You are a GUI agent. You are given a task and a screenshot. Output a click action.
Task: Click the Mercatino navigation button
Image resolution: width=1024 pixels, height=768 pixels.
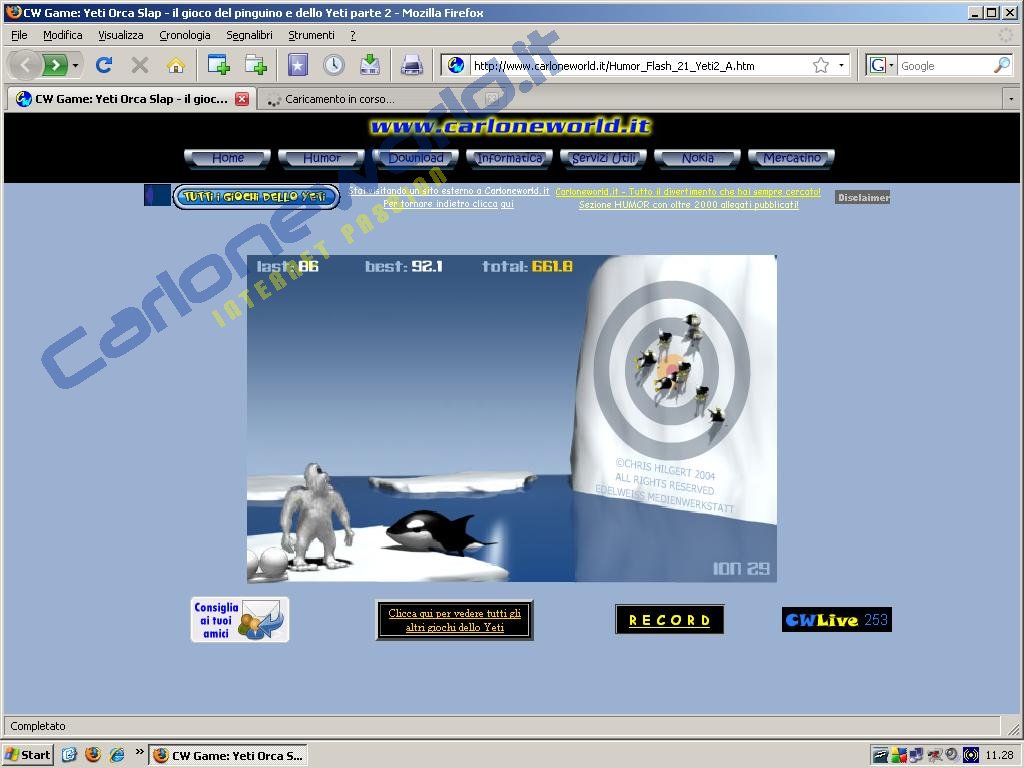coord(792,158)
